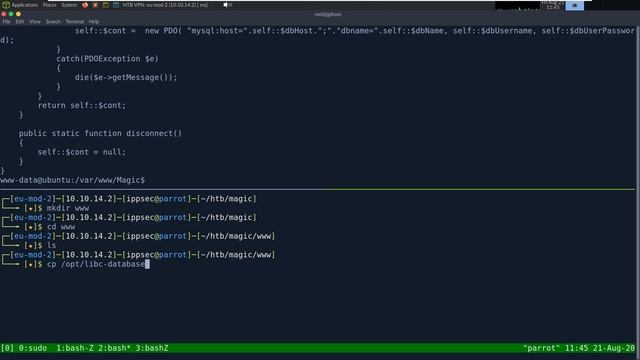Select tmux window 3:bashZ in status bar
The height and width of the screenshot is (360, 640).
click(152, 348)
